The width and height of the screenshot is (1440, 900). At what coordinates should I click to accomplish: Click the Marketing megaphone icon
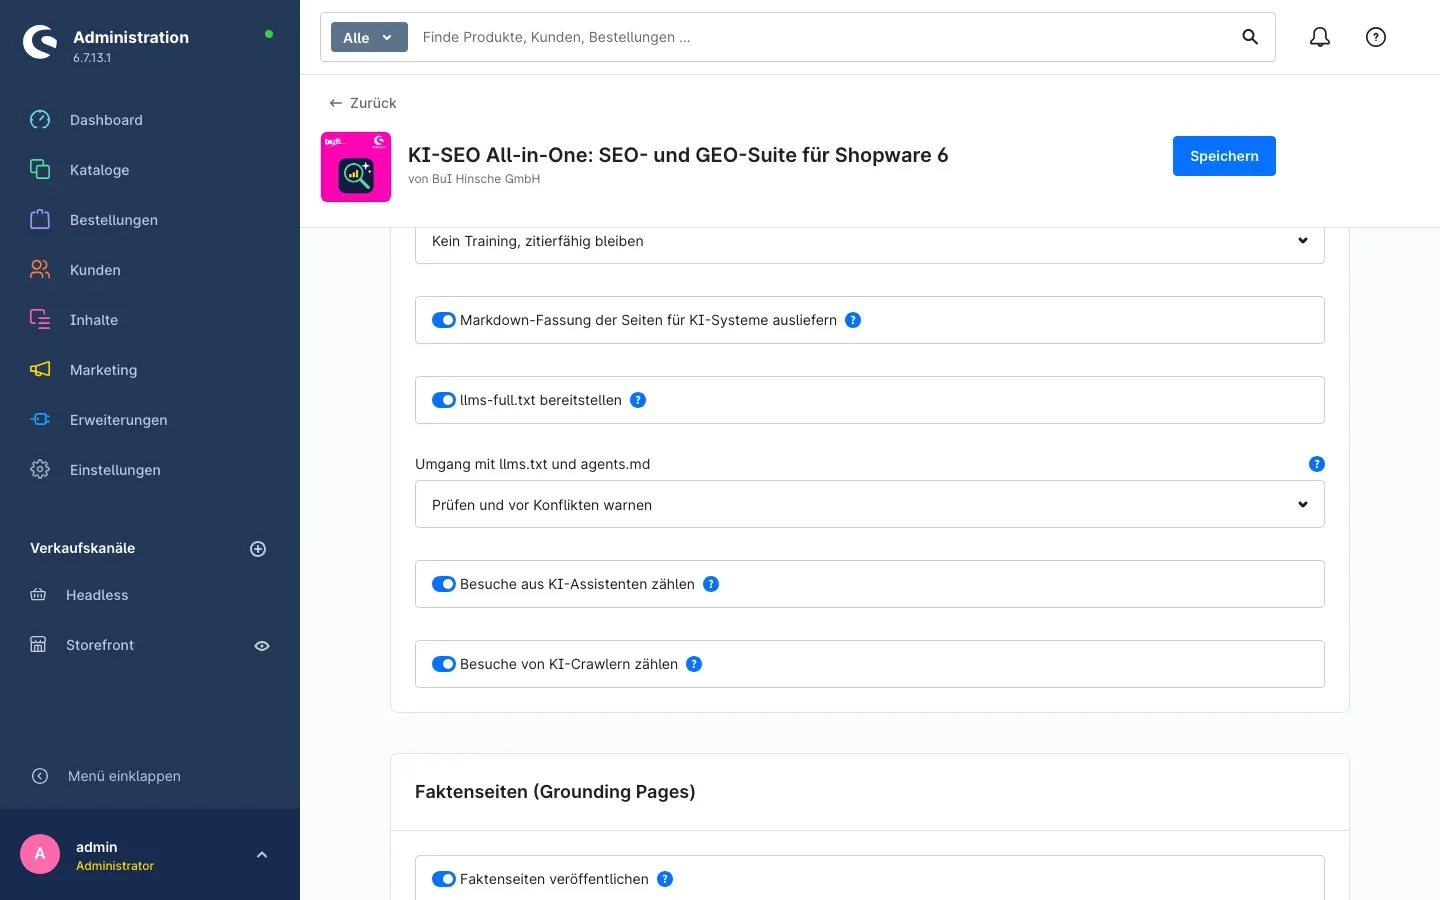tap(40, 370)
